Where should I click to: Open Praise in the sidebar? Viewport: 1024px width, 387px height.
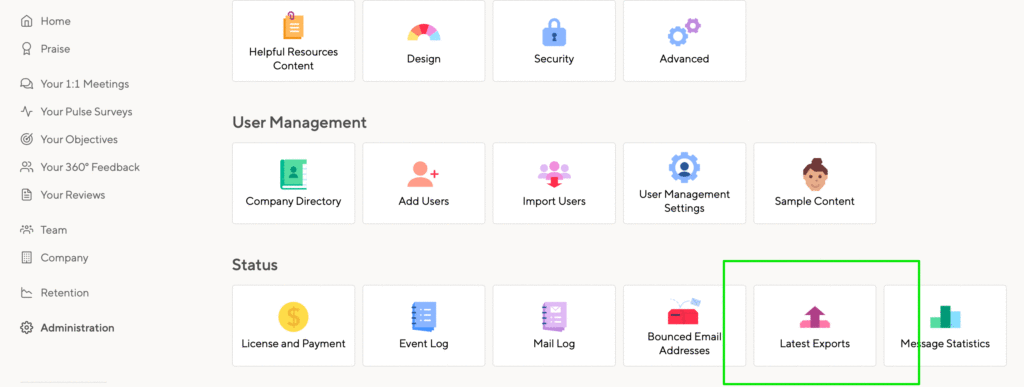pos(46,49)
